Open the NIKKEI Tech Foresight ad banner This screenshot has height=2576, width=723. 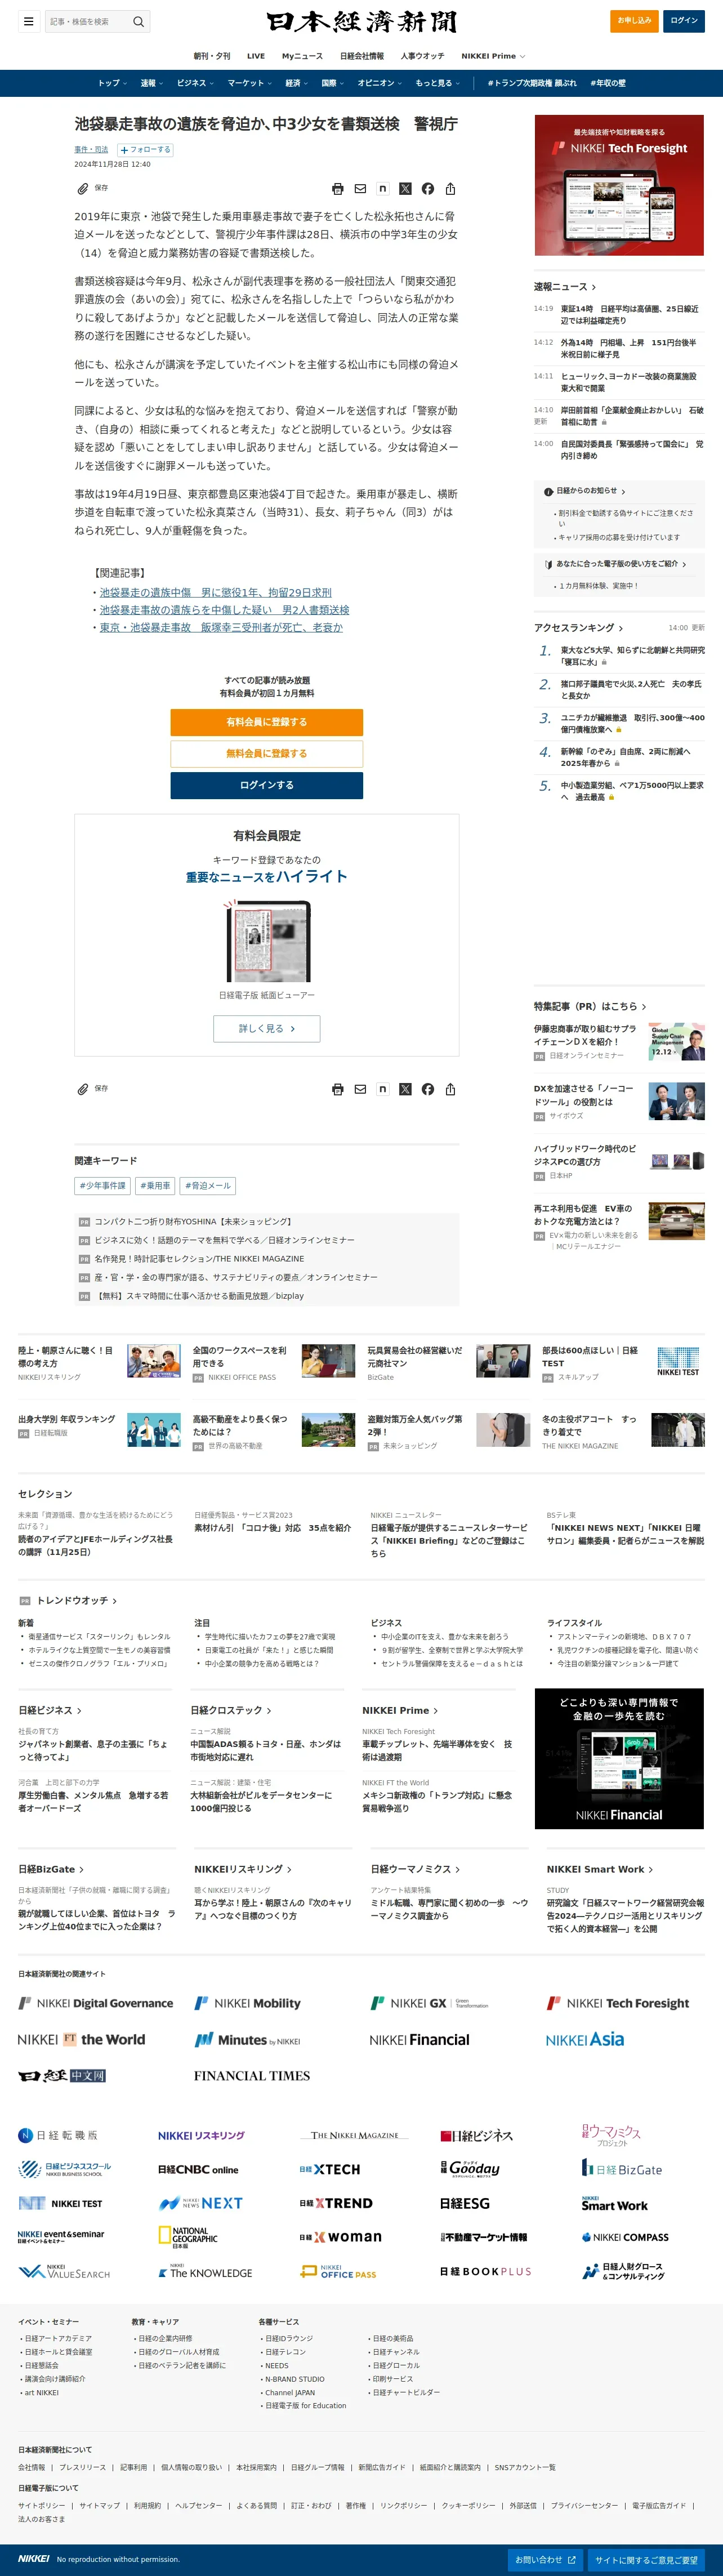coord(619,185)
